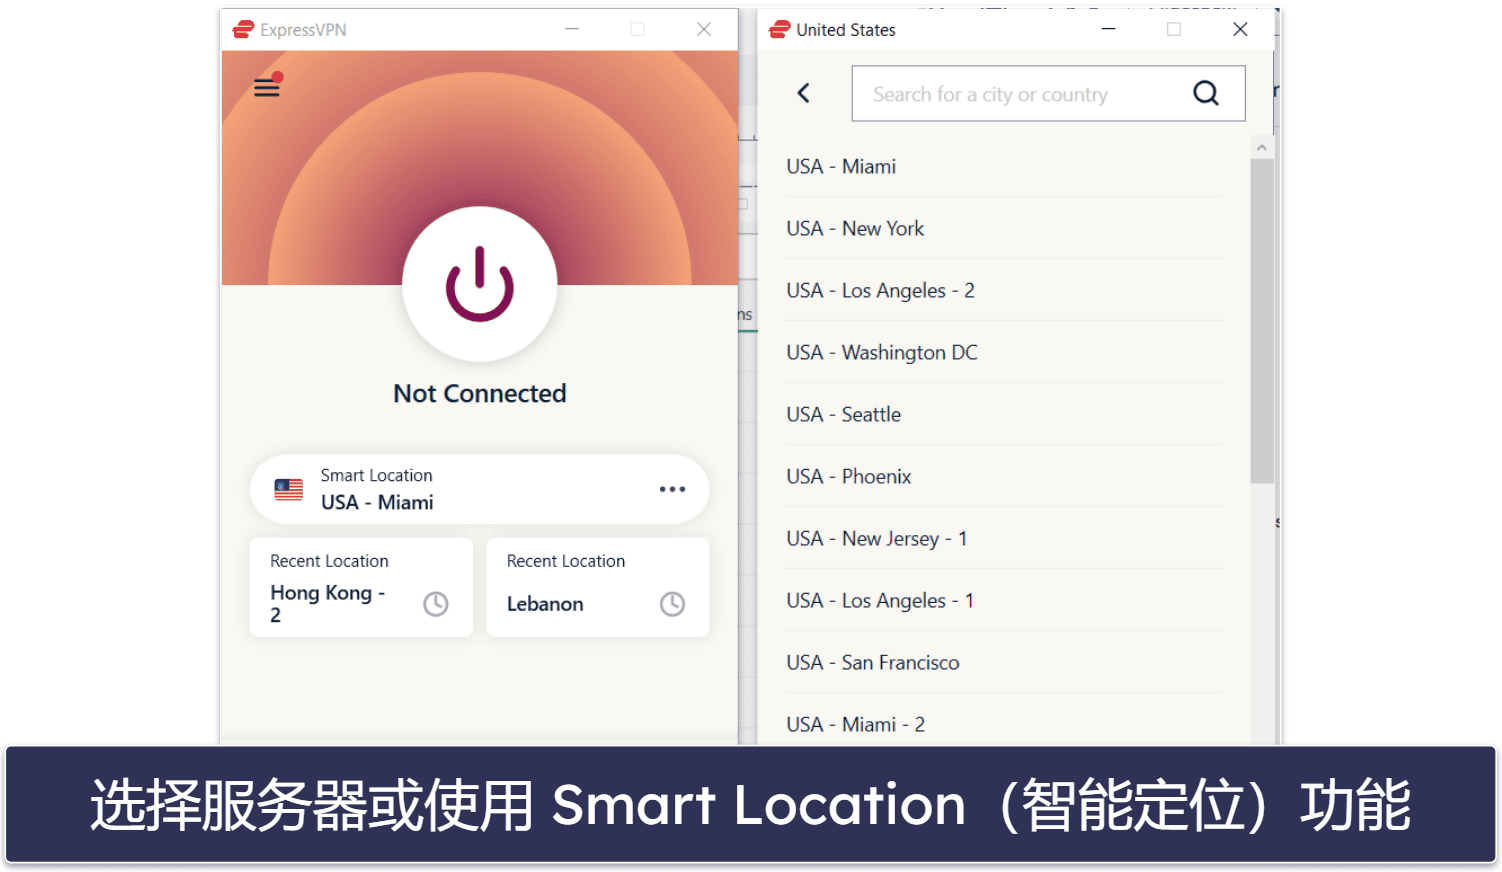Minimize the United States window
The height and width of the screenshot is (872, 1502).
point(1108,29)
